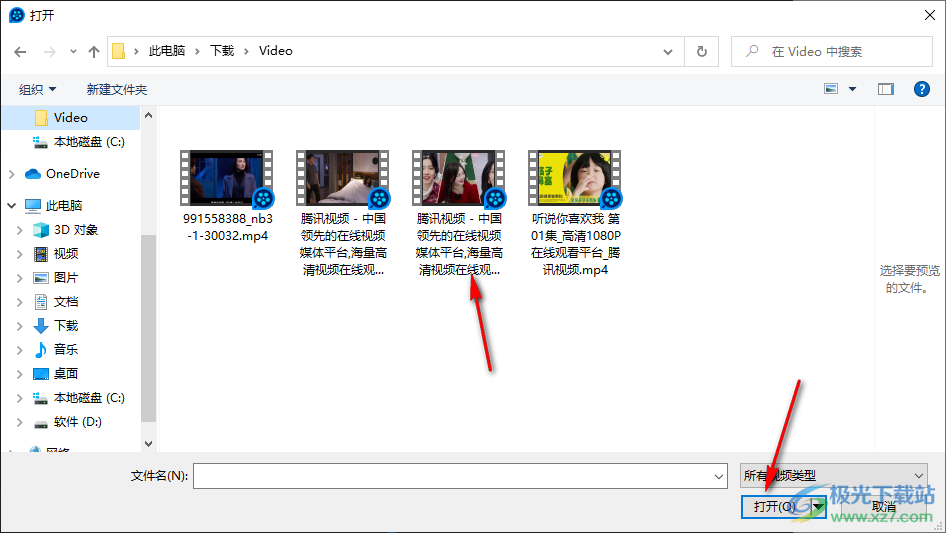Image resolution: width=946 pixels, height=533 pixels.
Task: Change view using the view mode icon
Action: [x=831, y=89]
